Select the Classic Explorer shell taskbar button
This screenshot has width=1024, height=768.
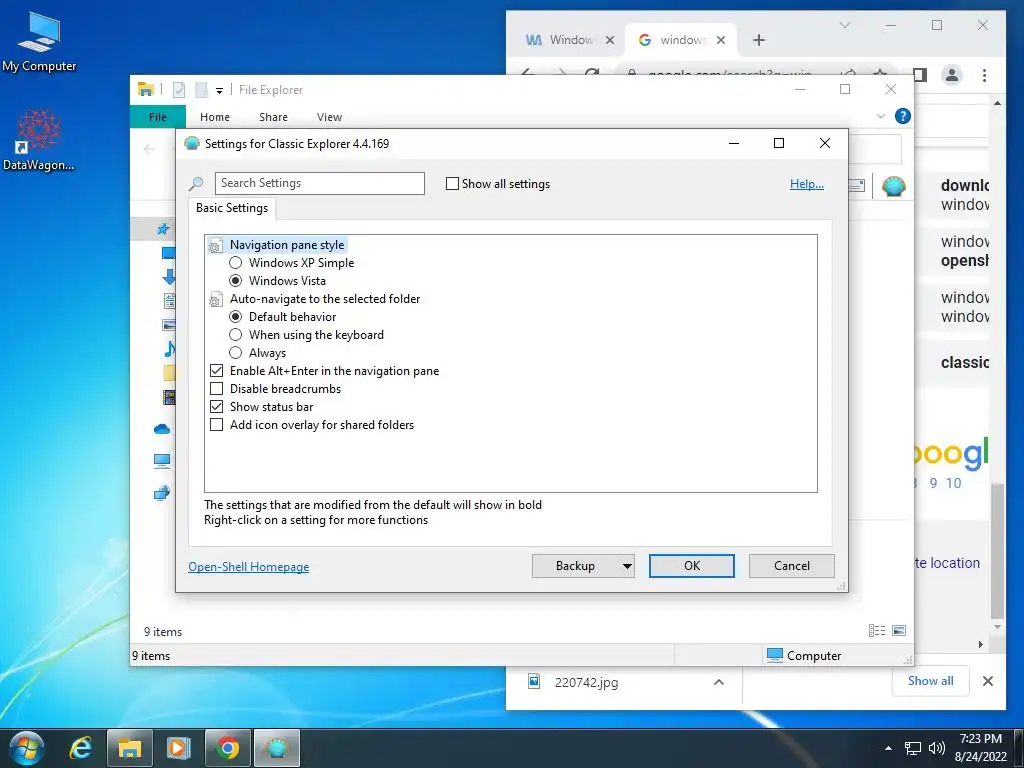277,748
